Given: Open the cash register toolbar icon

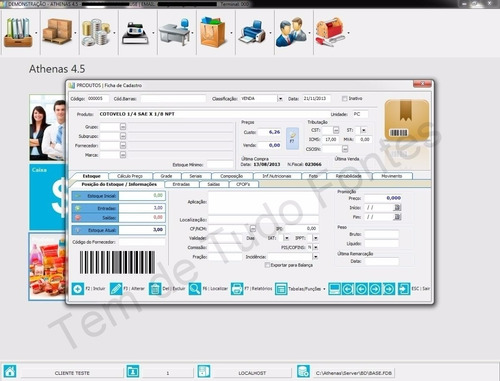Looking at the screenshot, I should 135,33.
